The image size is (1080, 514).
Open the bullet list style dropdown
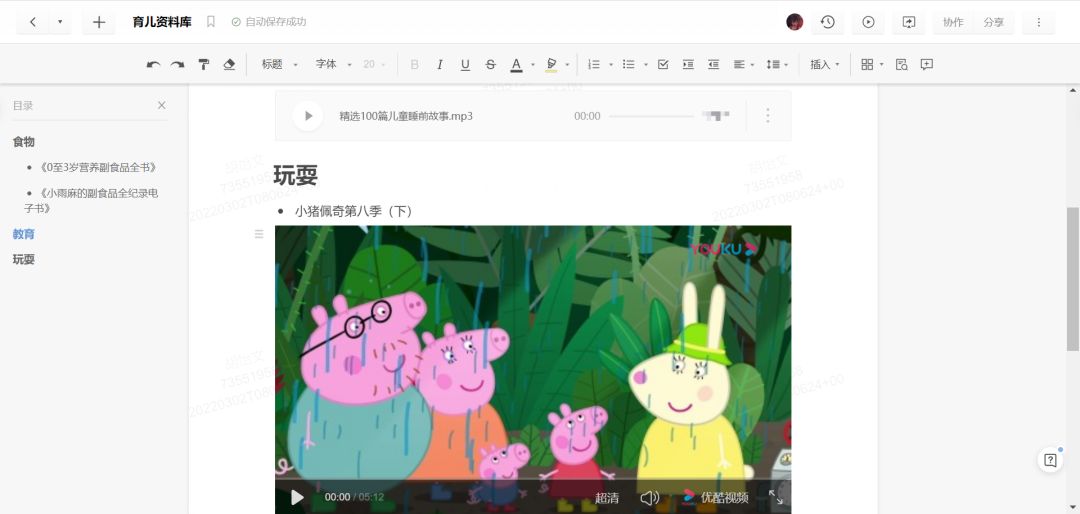coord(646,65)
